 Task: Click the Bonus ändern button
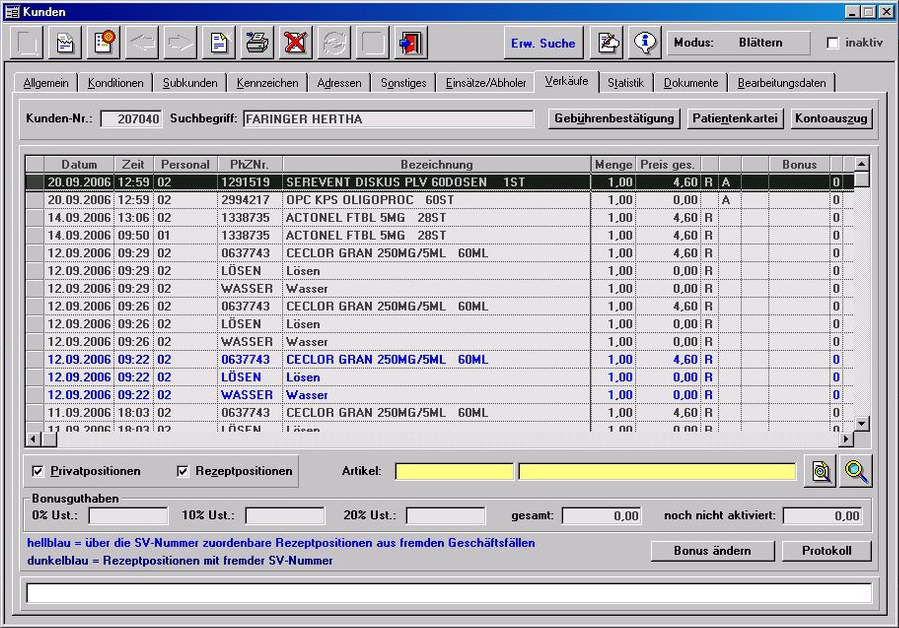pos(711,551)
